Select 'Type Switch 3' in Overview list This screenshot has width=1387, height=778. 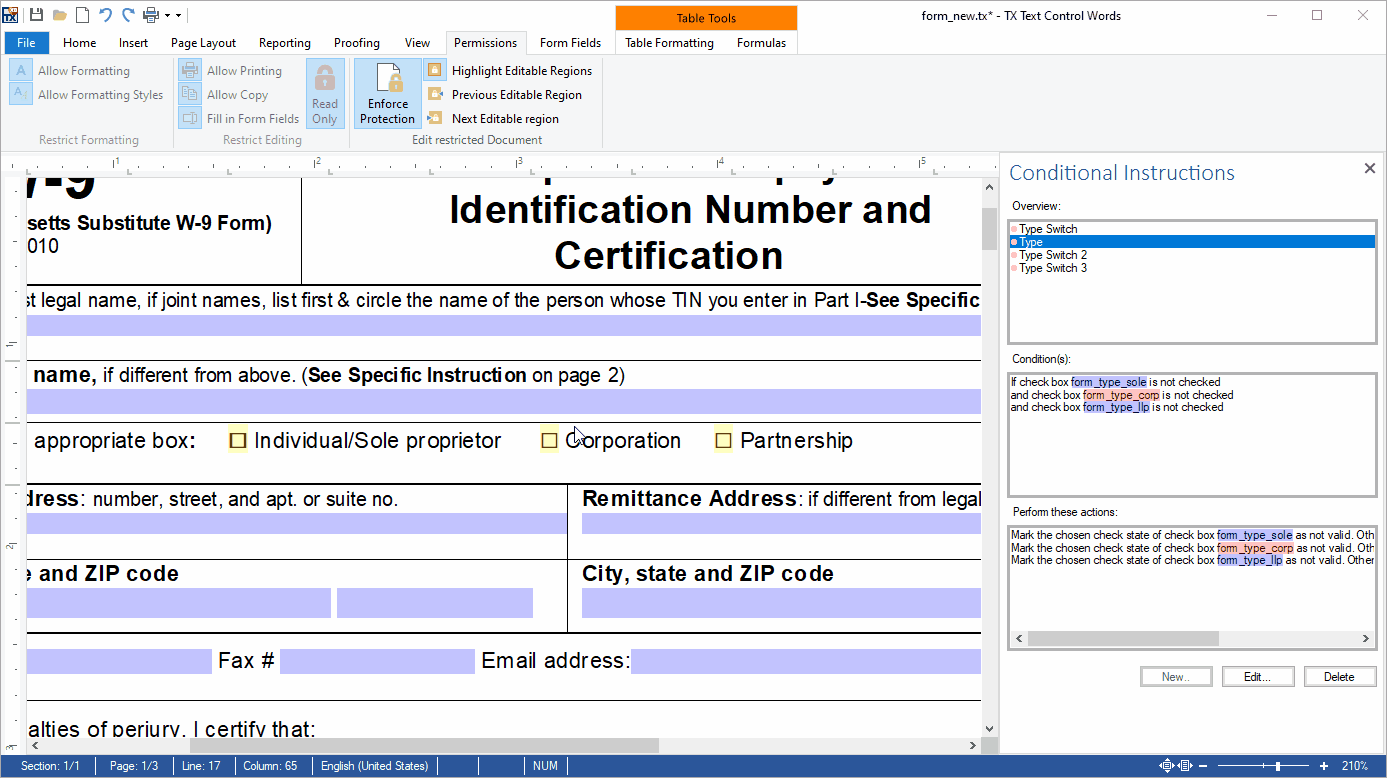(x=1192, y=268)
